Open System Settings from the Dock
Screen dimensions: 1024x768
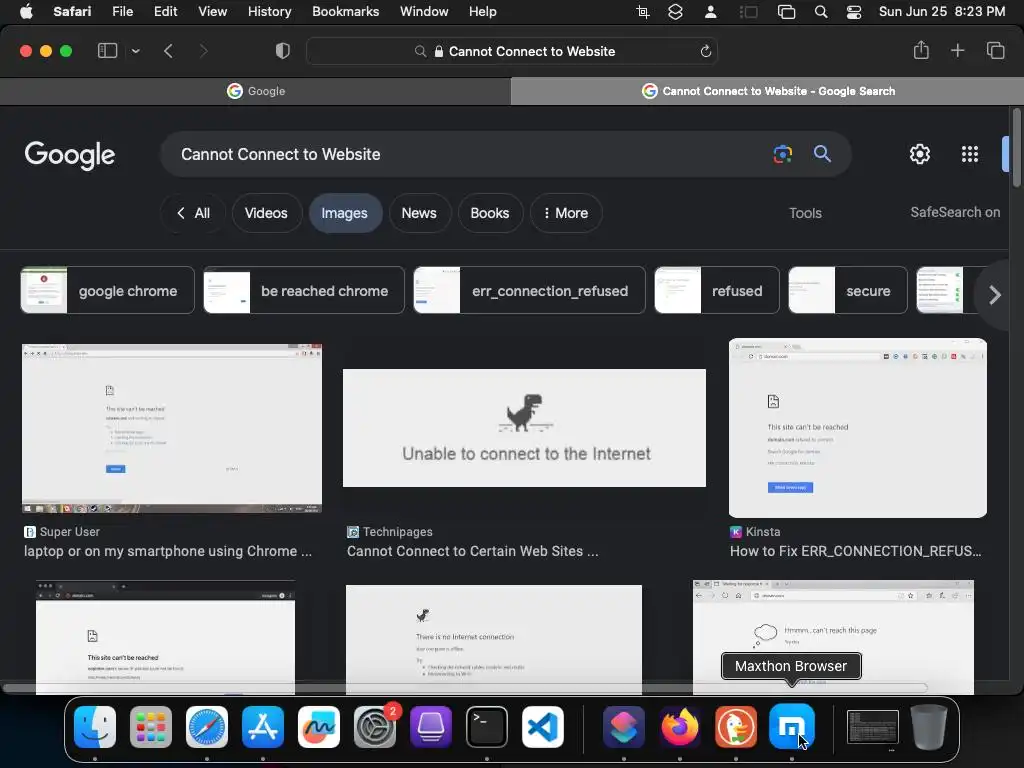pyautogui.click(x=375, y=727)
